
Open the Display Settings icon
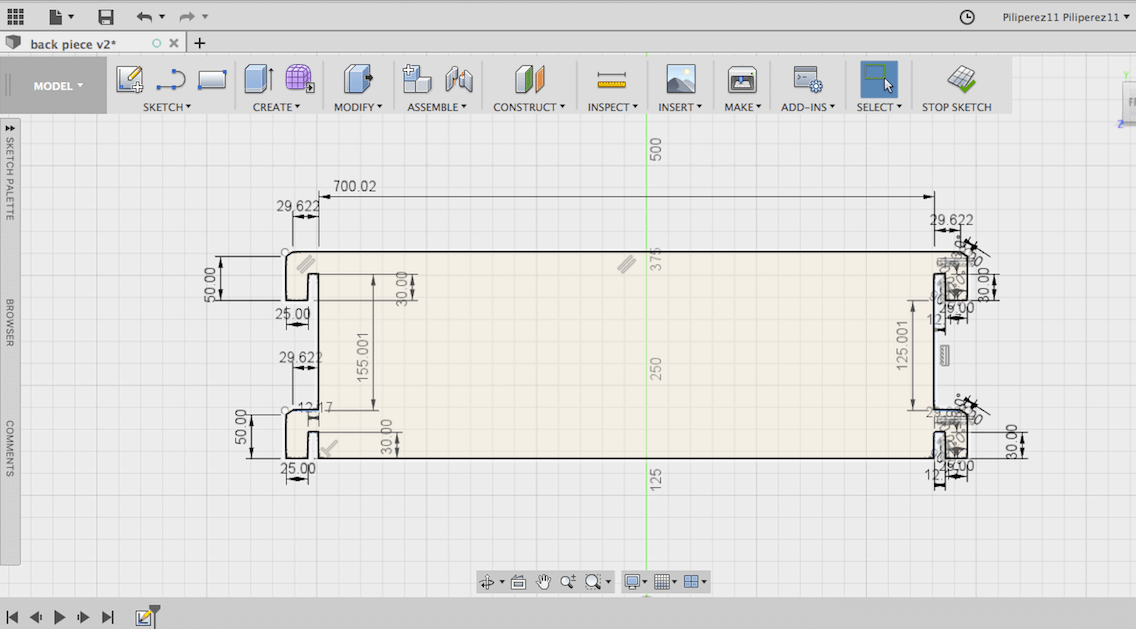pos(632,582)
